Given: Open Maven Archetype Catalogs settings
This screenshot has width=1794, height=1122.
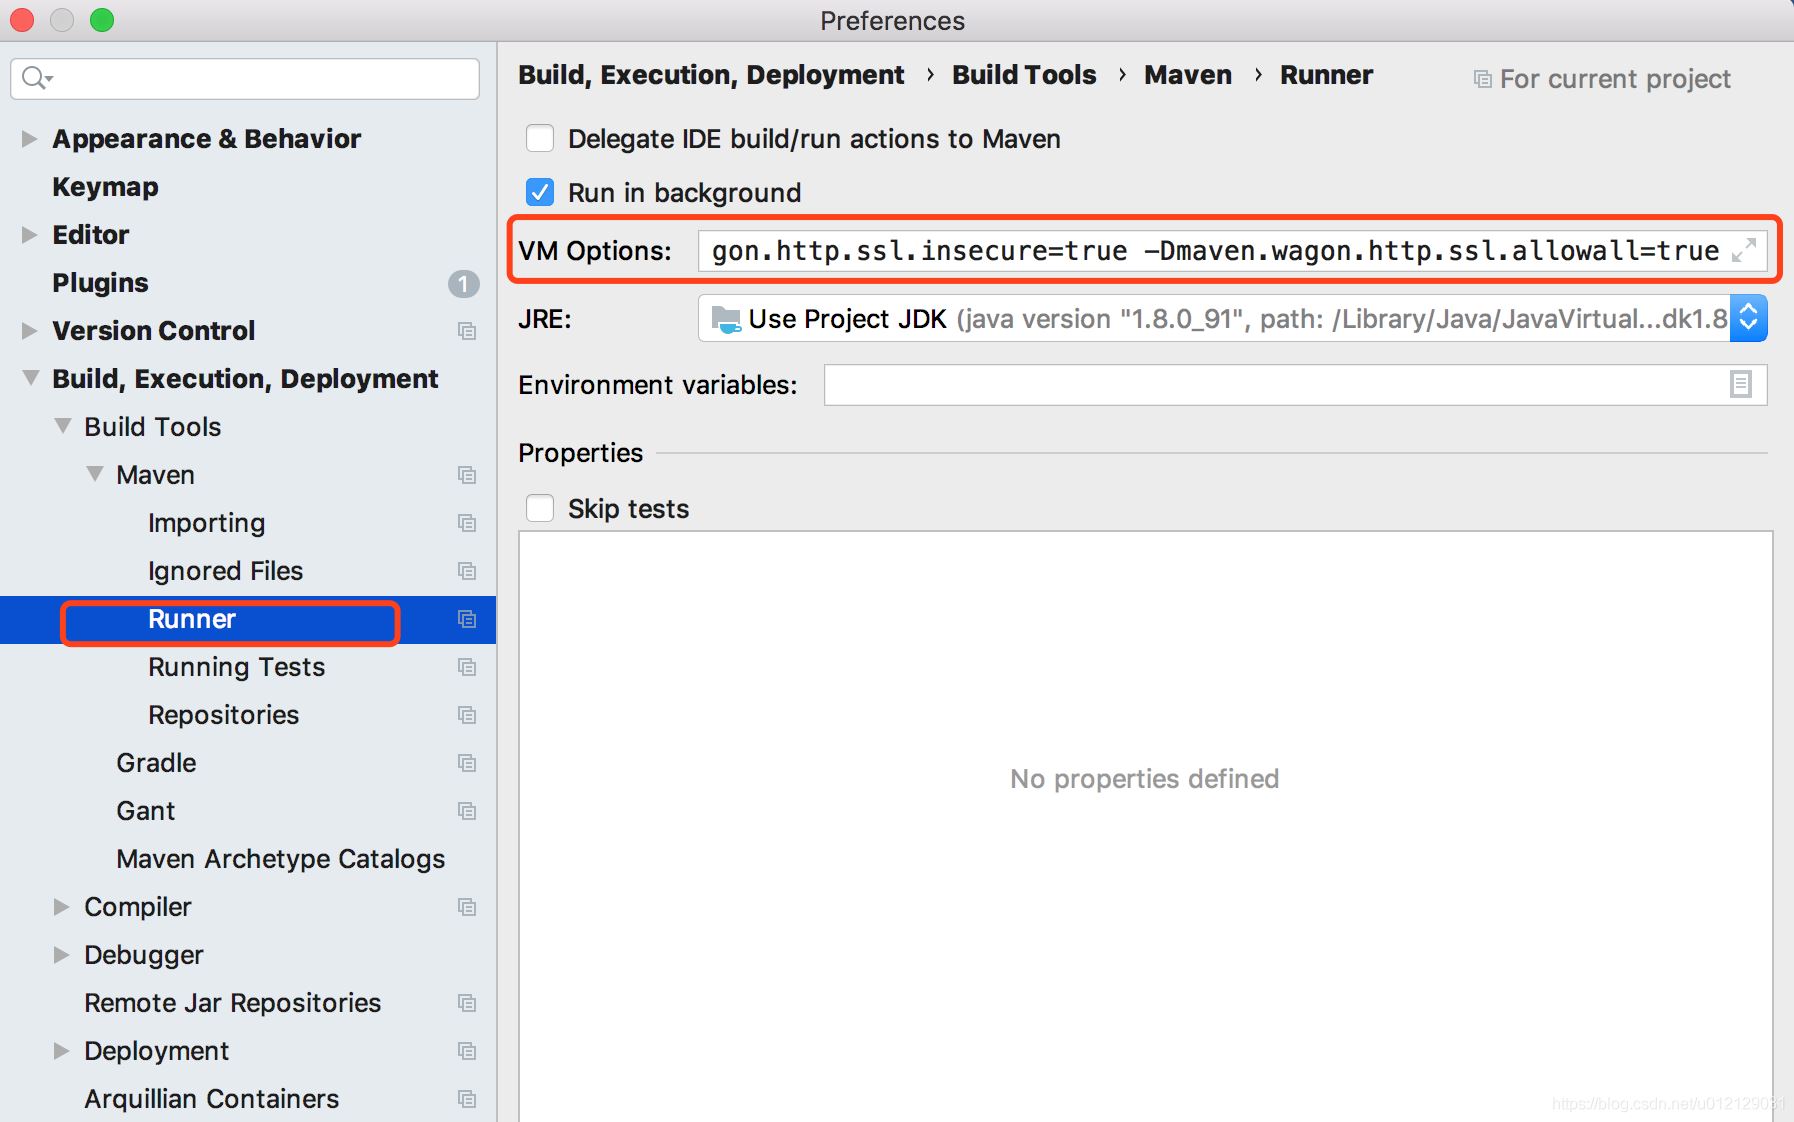Looking at the screenshot, I should click(281, 859).
